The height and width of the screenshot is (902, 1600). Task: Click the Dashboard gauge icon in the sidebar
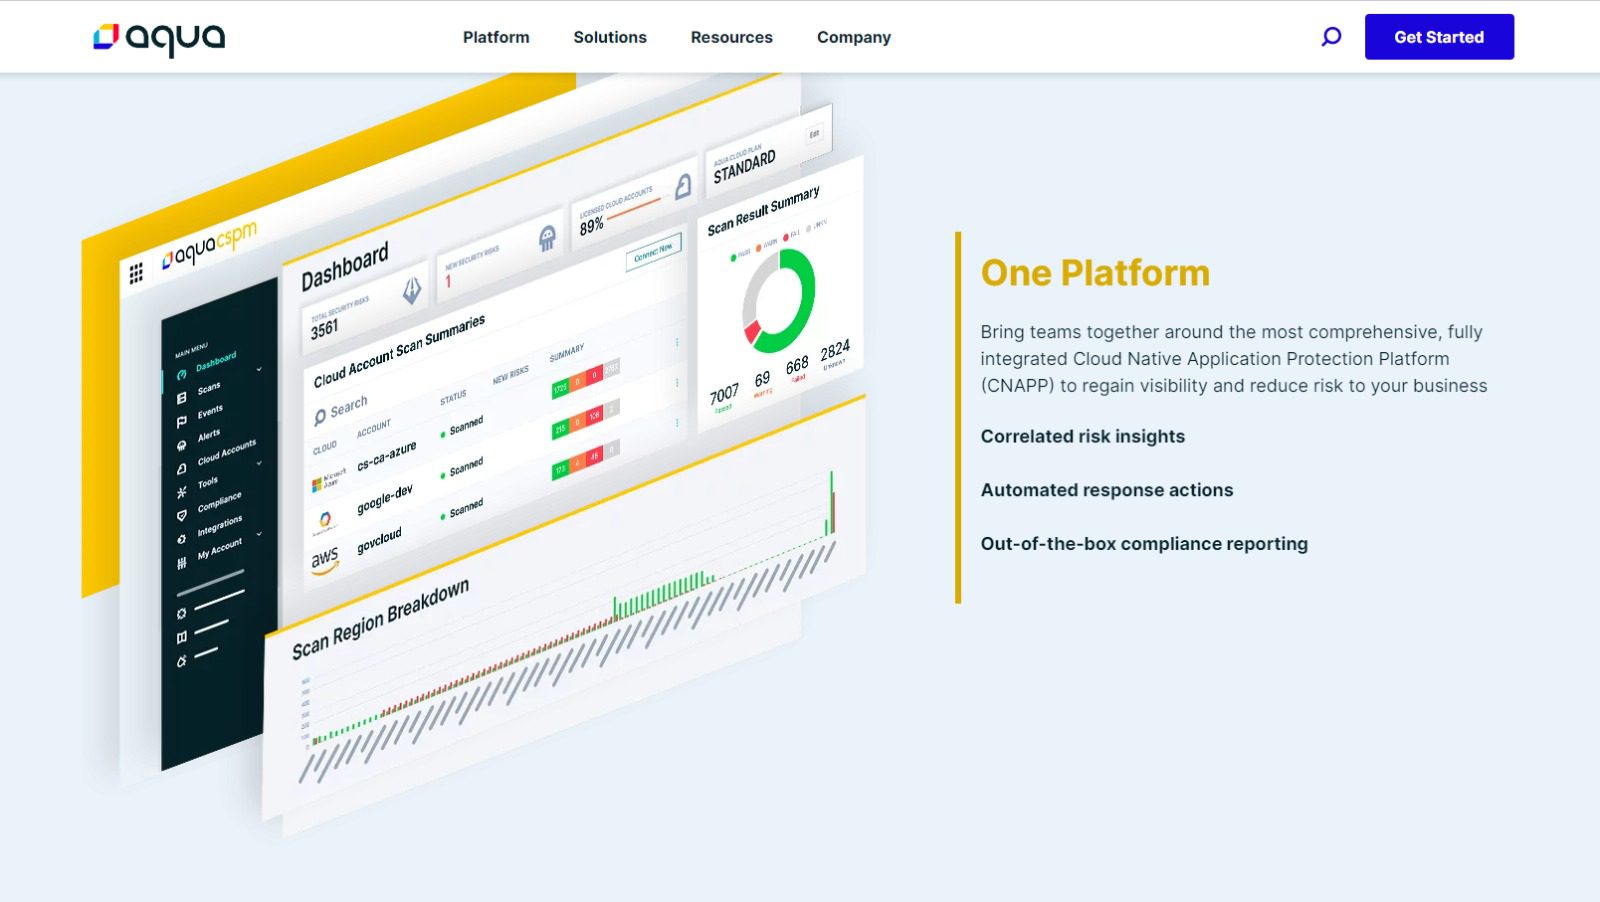click(x=181, y=375)
